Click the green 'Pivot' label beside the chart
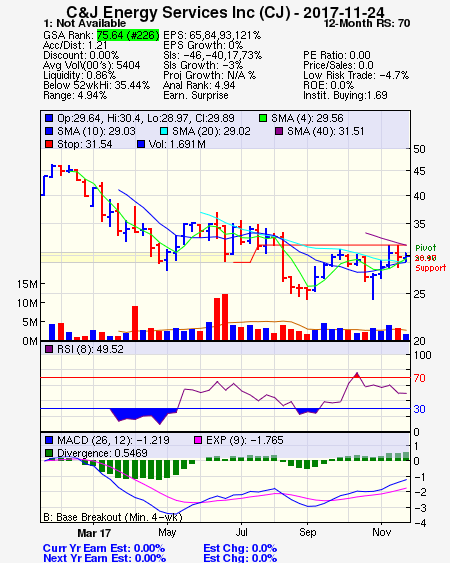Viewport: 450px width, 563px height. 426,248
